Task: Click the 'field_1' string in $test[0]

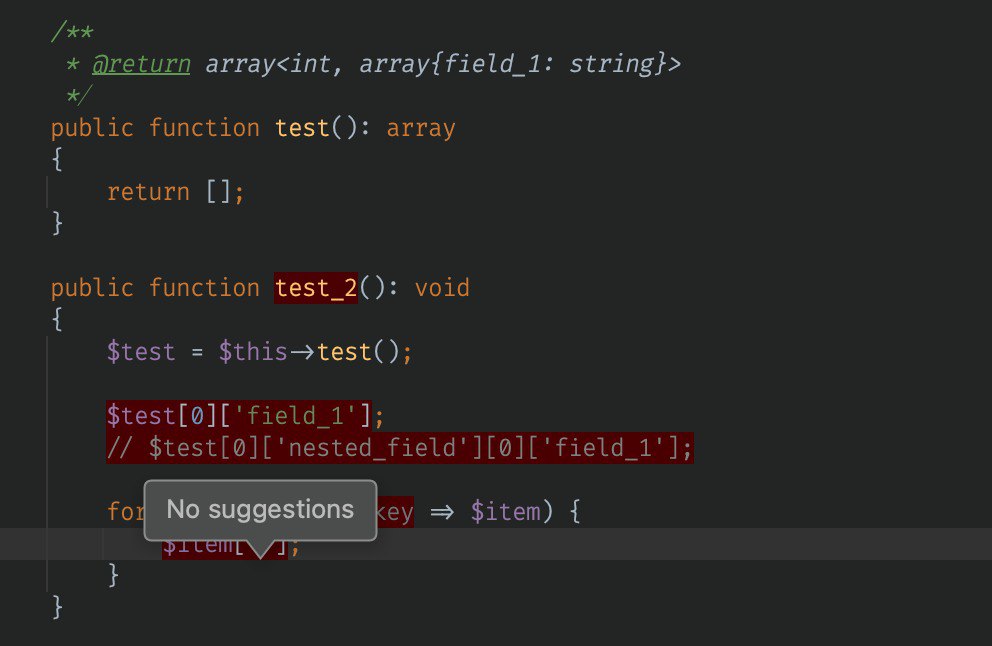Action: click(x=295, y=416)
